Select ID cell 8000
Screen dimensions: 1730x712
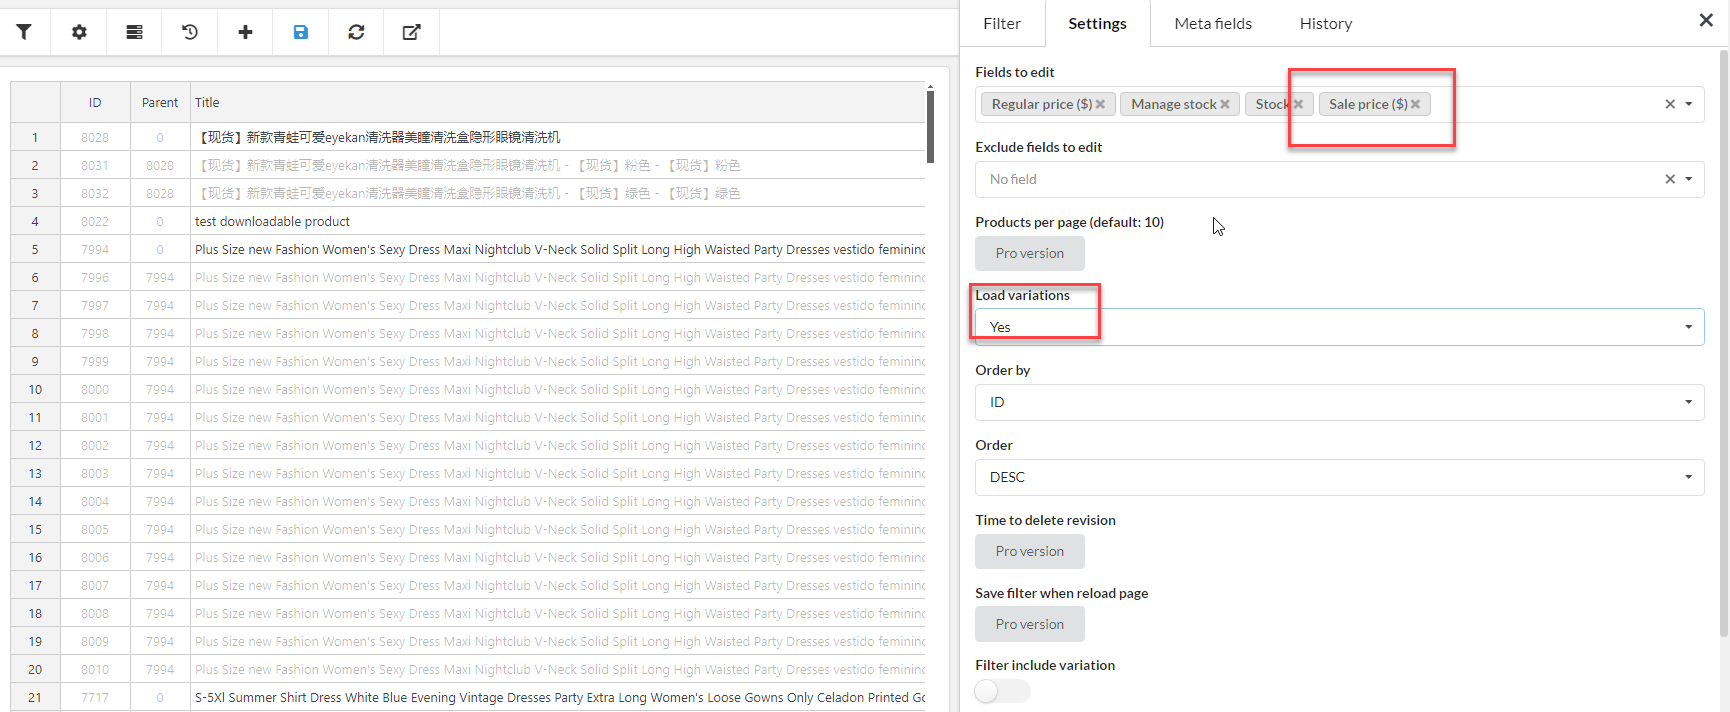95,389
